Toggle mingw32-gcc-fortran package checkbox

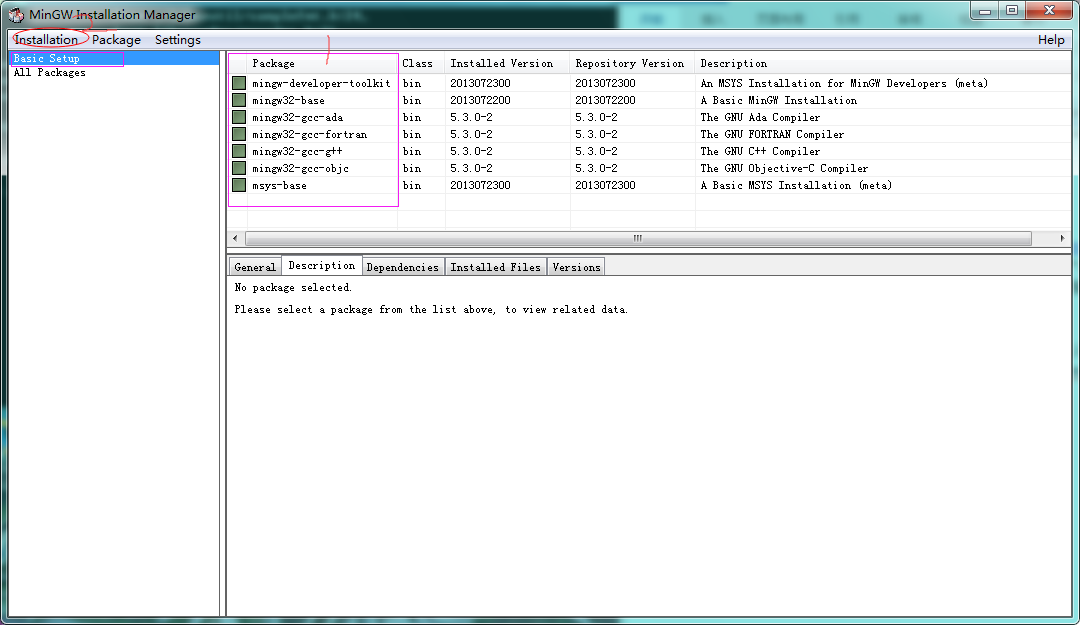coord(239,134)
